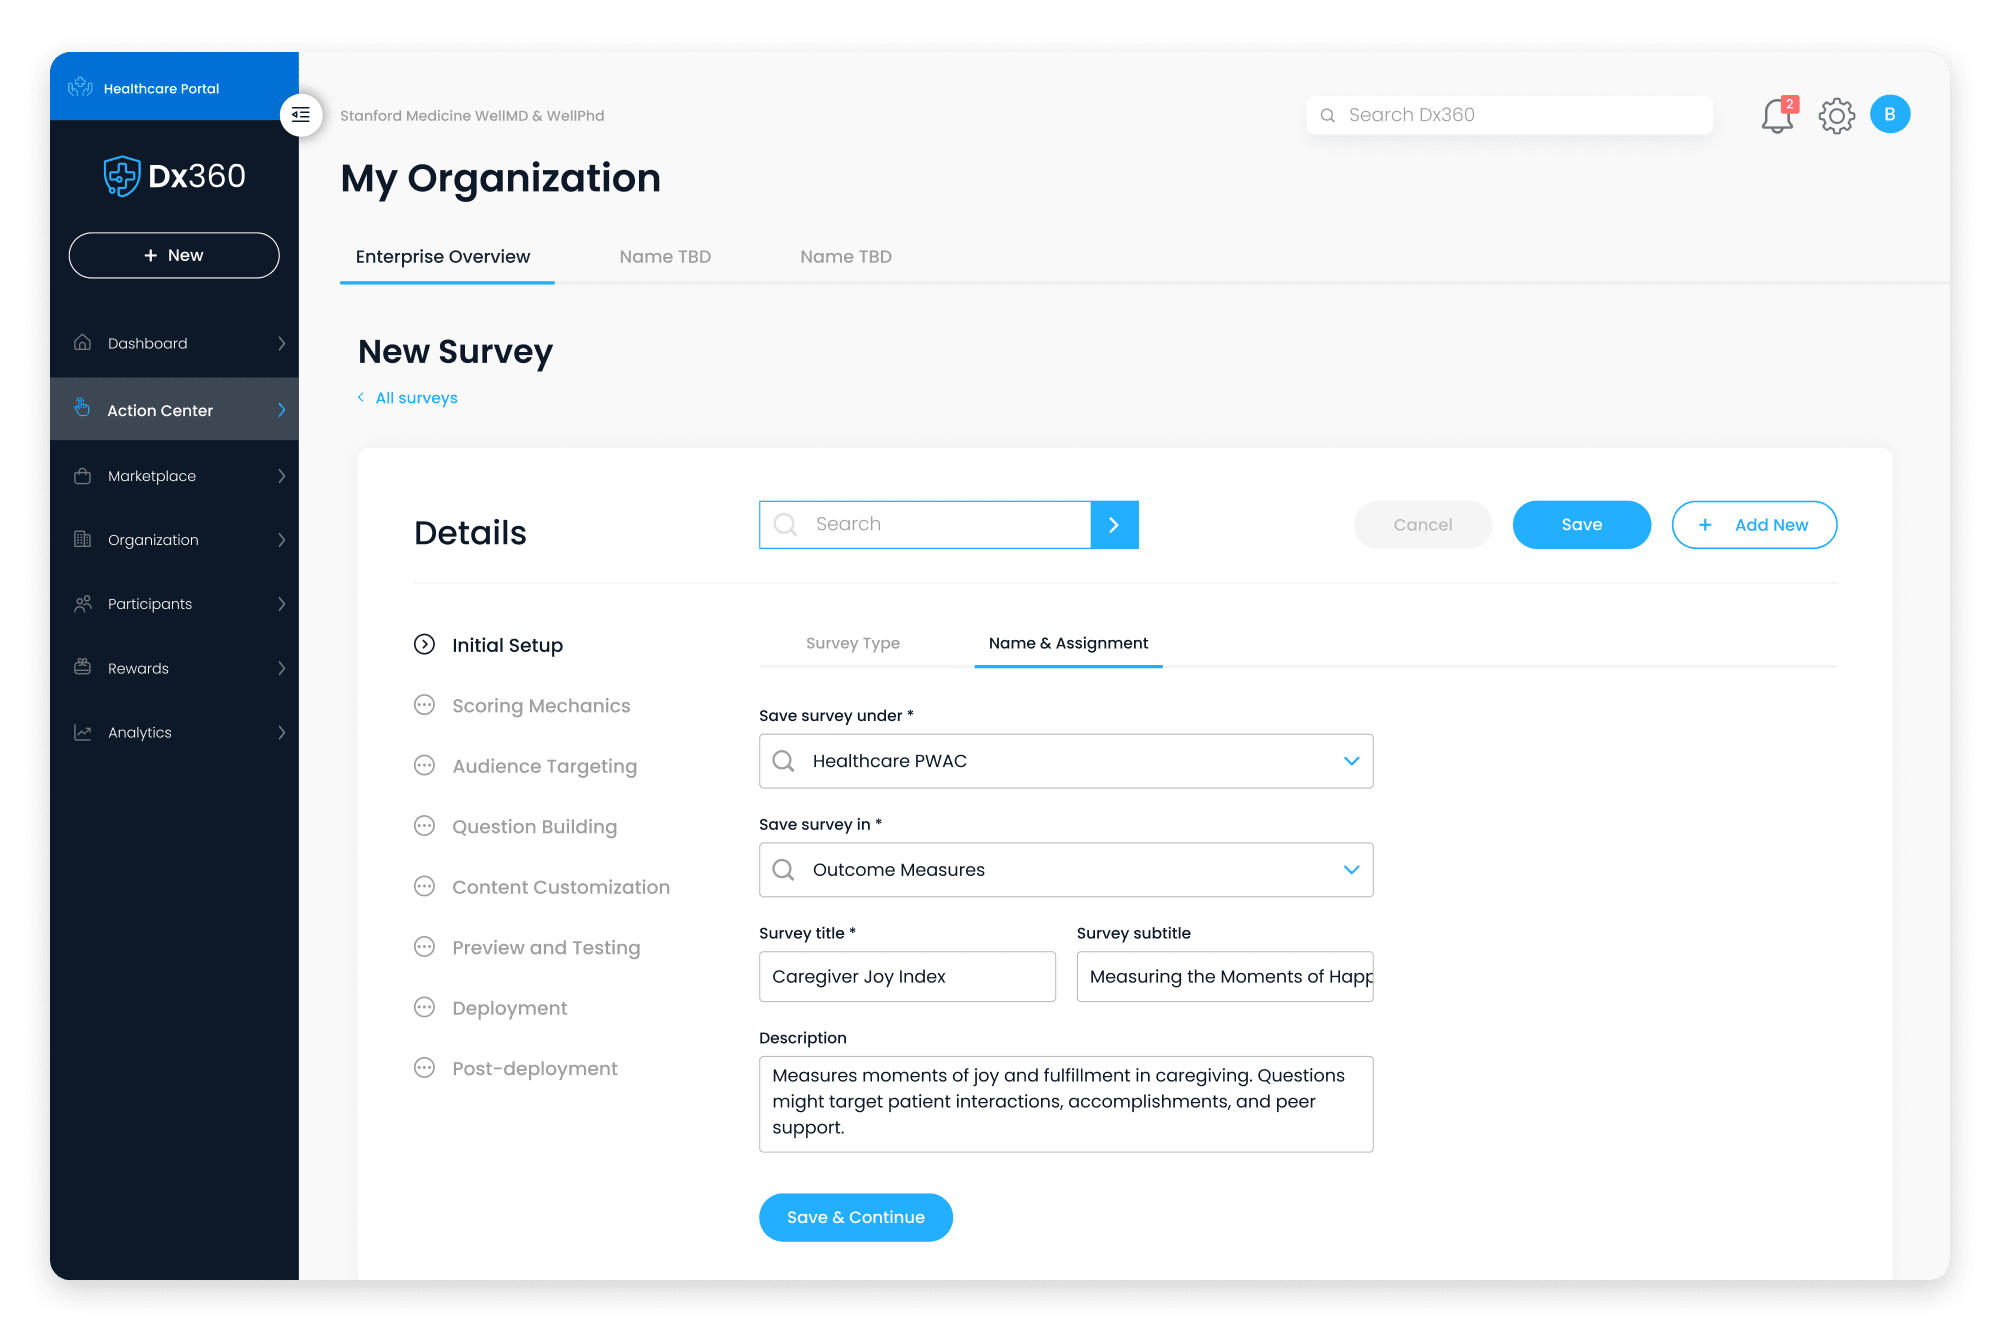The width and height of the screenshot is (2000, 1332).
Task: Click the Question Building step icon
Action: click(x=424, y=826)
